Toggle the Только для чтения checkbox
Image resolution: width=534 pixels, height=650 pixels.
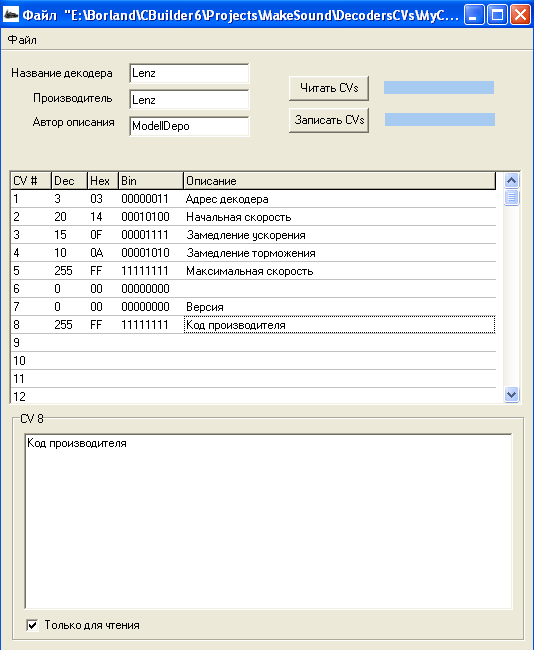32,625
